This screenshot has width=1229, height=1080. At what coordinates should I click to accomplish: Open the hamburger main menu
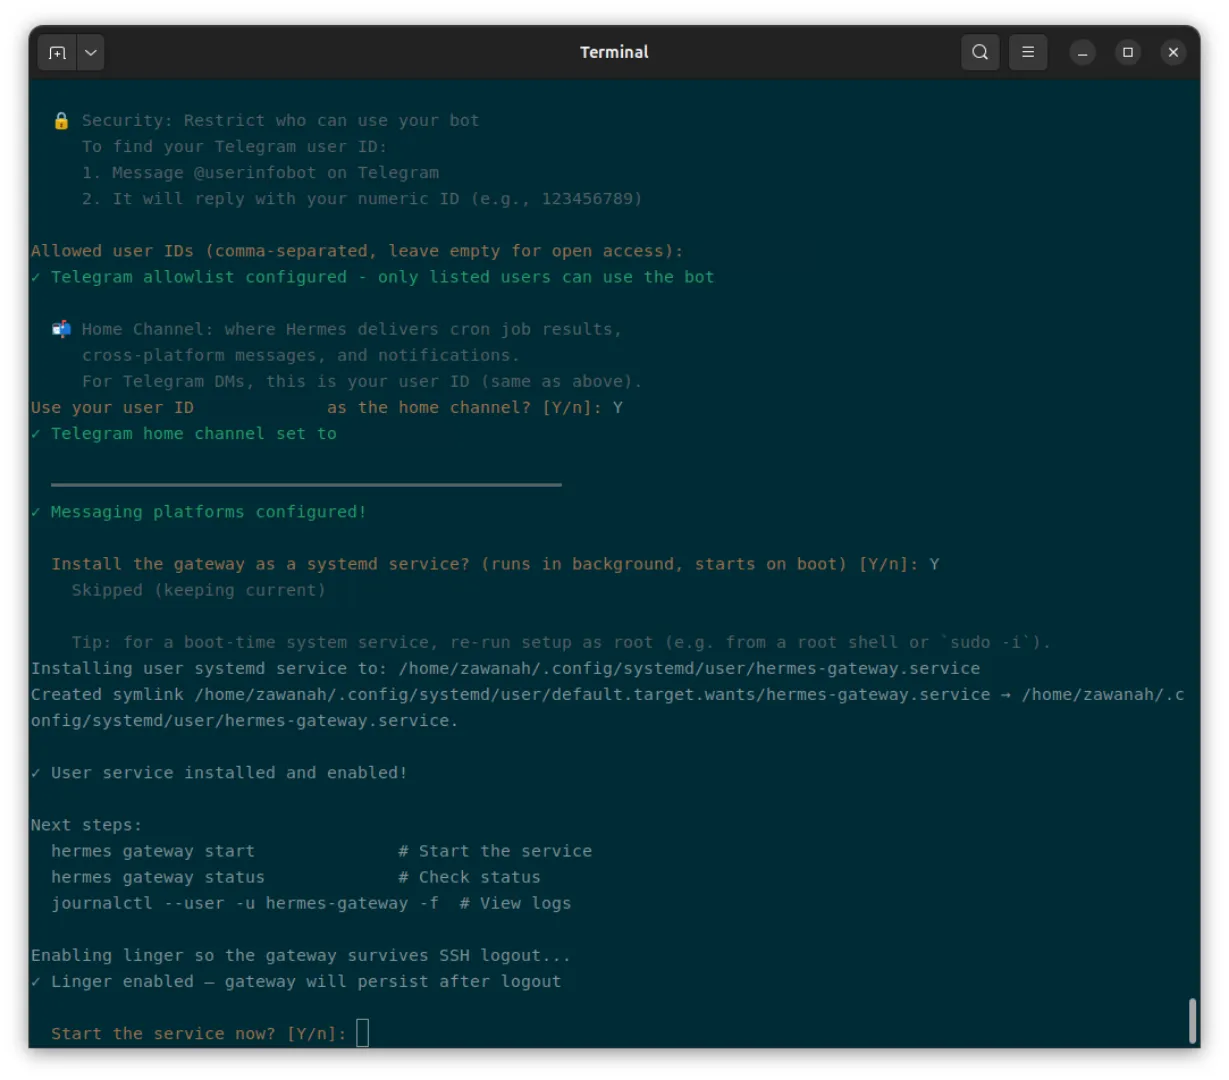[1028, 52]
